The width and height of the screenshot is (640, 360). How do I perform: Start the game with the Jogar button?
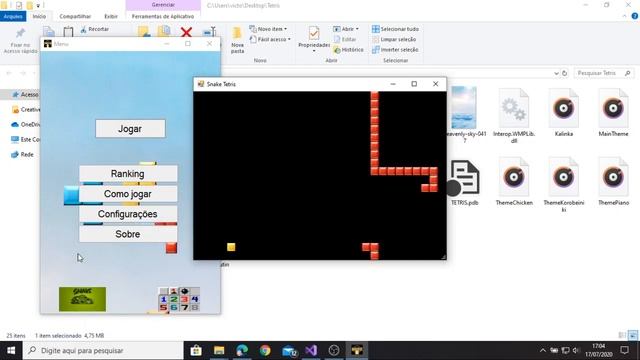(130, 129)
